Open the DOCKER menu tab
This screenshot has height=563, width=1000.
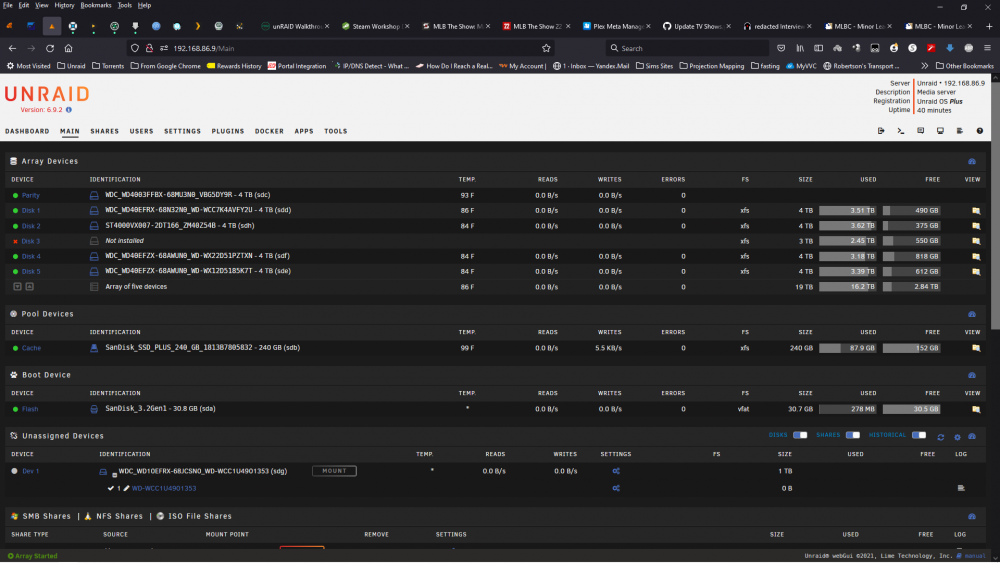coord(269,131)
